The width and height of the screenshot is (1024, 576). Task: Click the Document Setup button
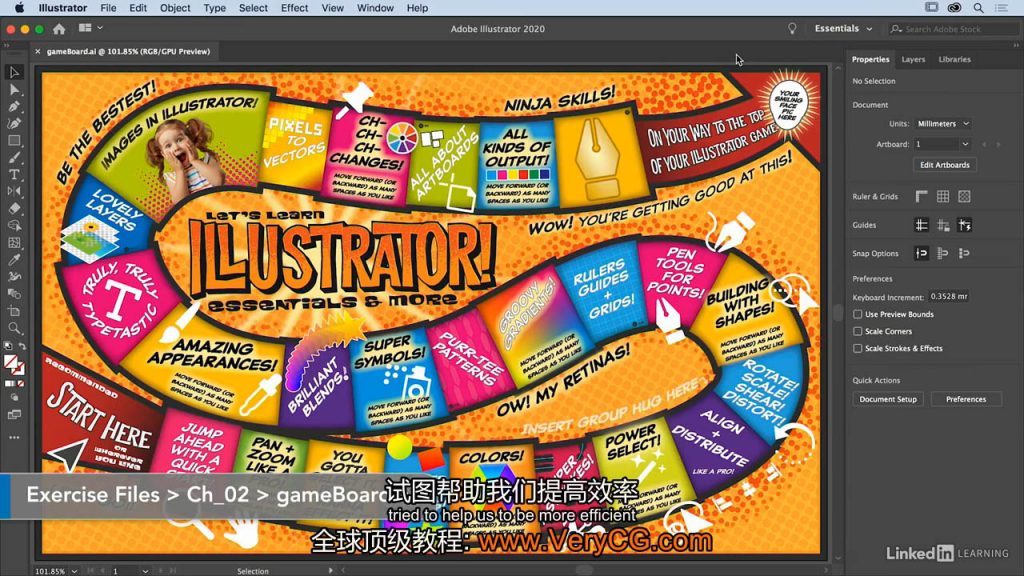(888, 399)
